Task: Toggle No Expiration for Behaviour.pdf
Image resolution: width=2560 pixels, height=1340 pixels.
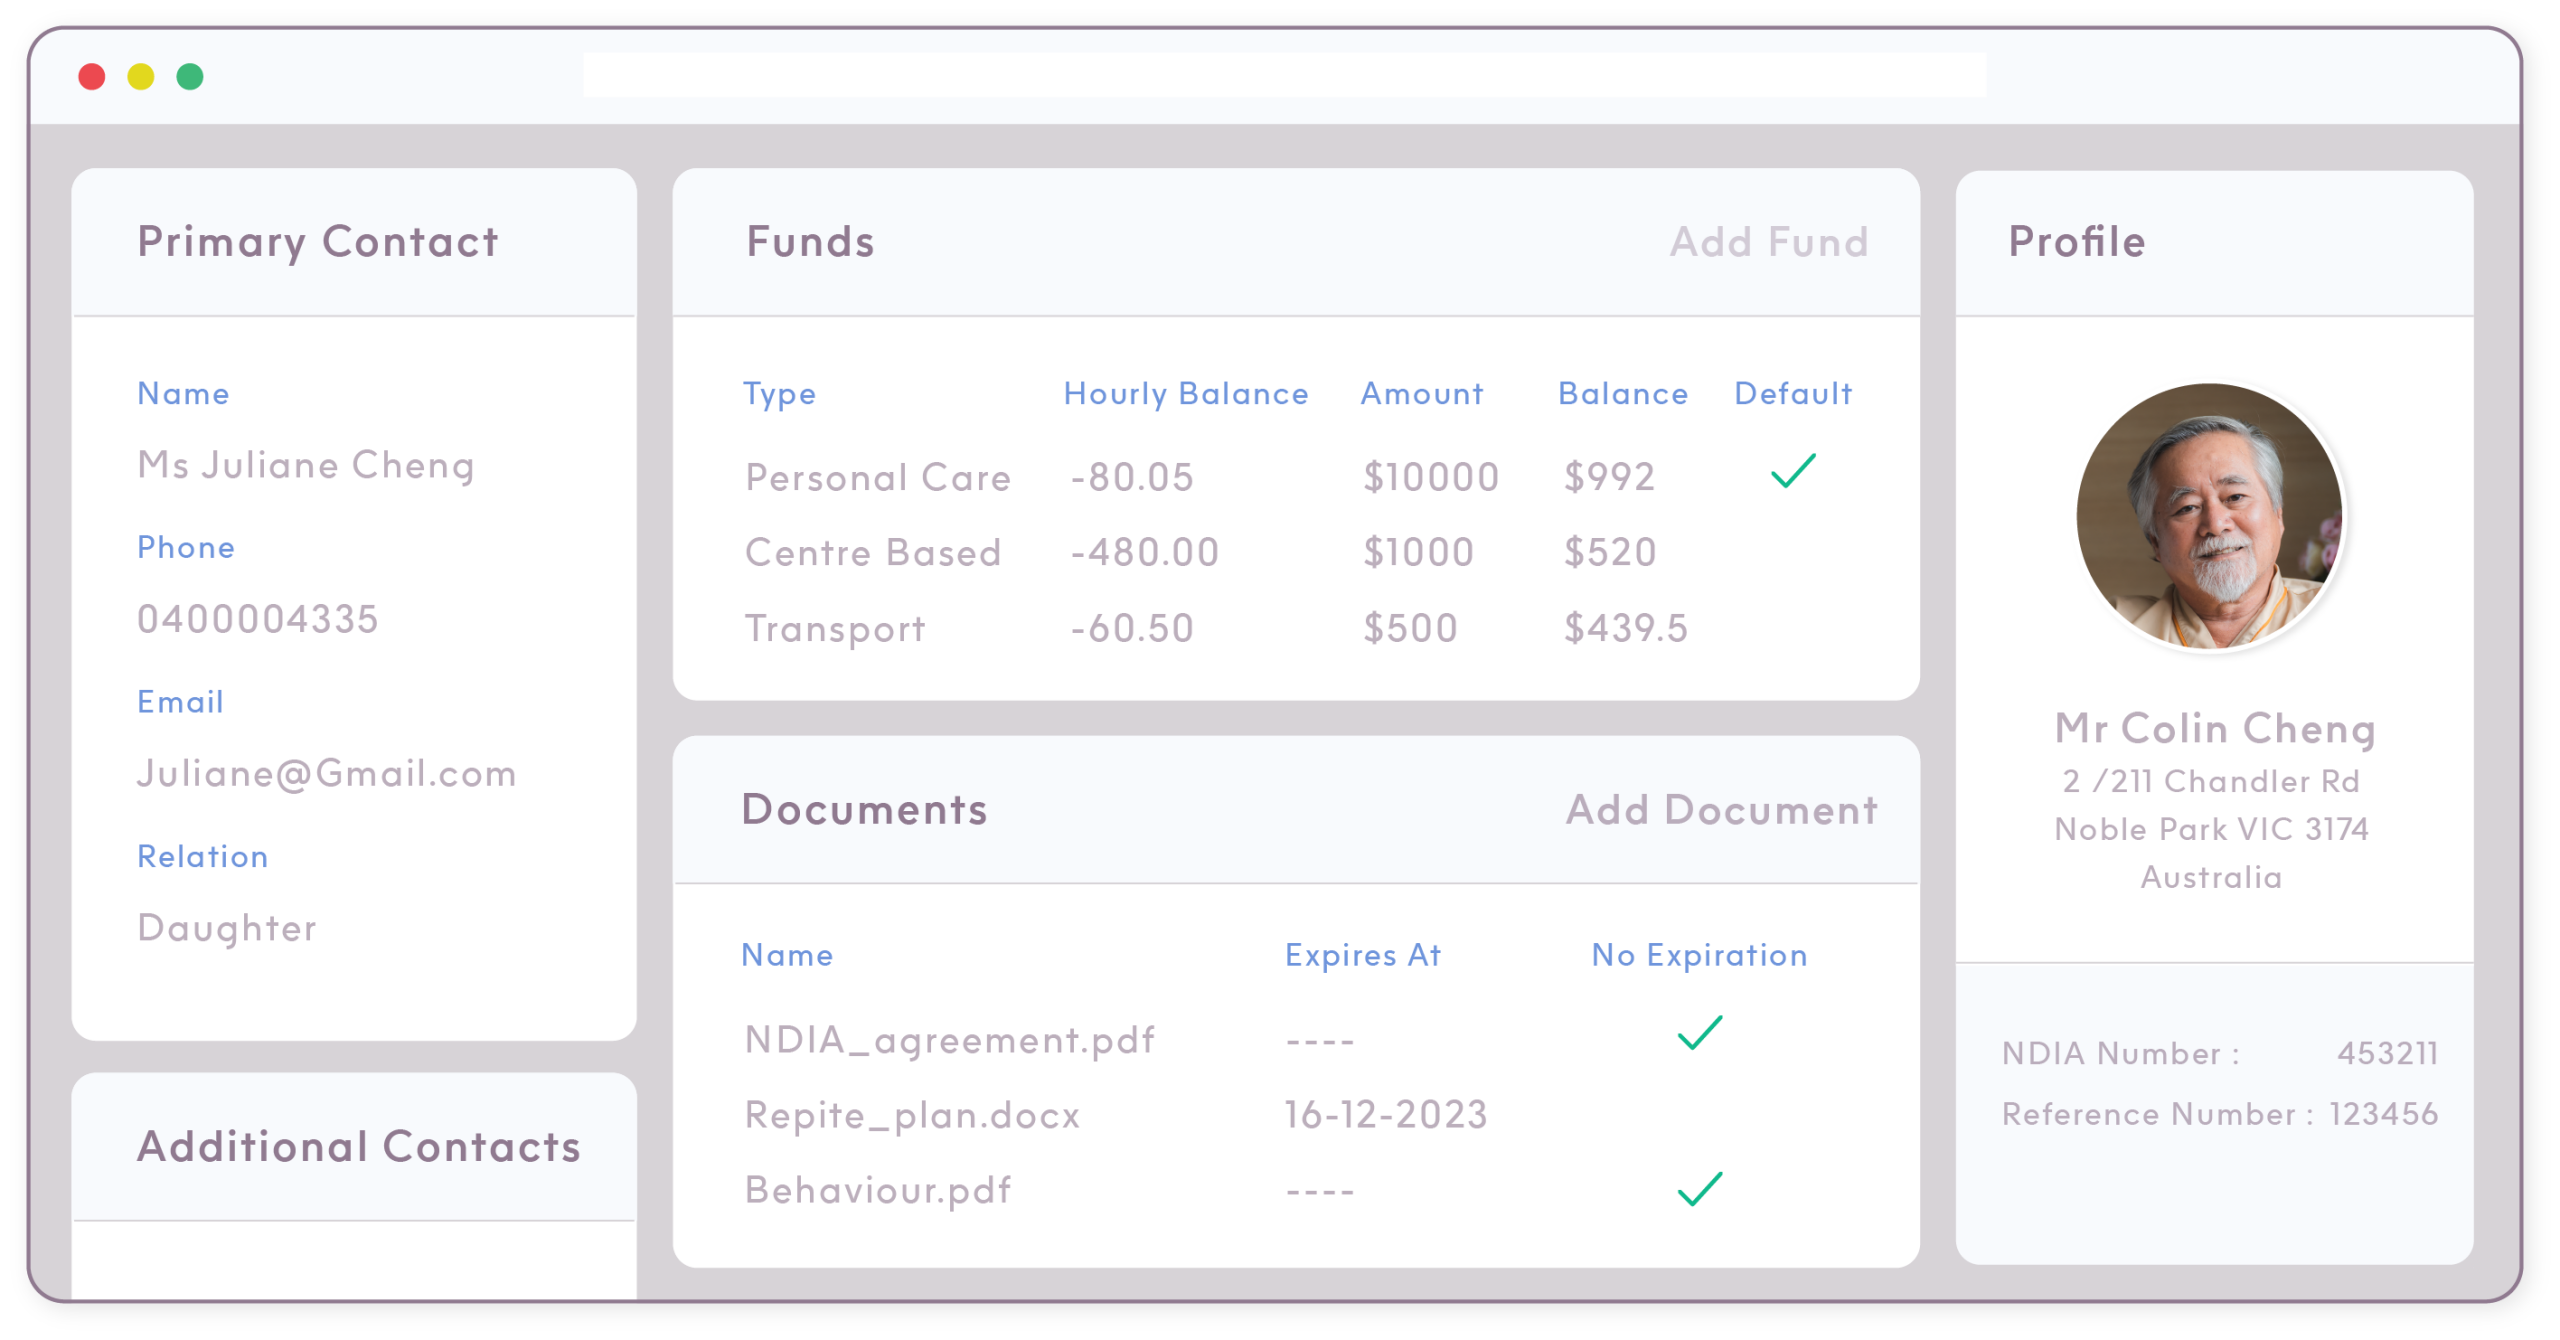Action: tap(1691, 1188)
